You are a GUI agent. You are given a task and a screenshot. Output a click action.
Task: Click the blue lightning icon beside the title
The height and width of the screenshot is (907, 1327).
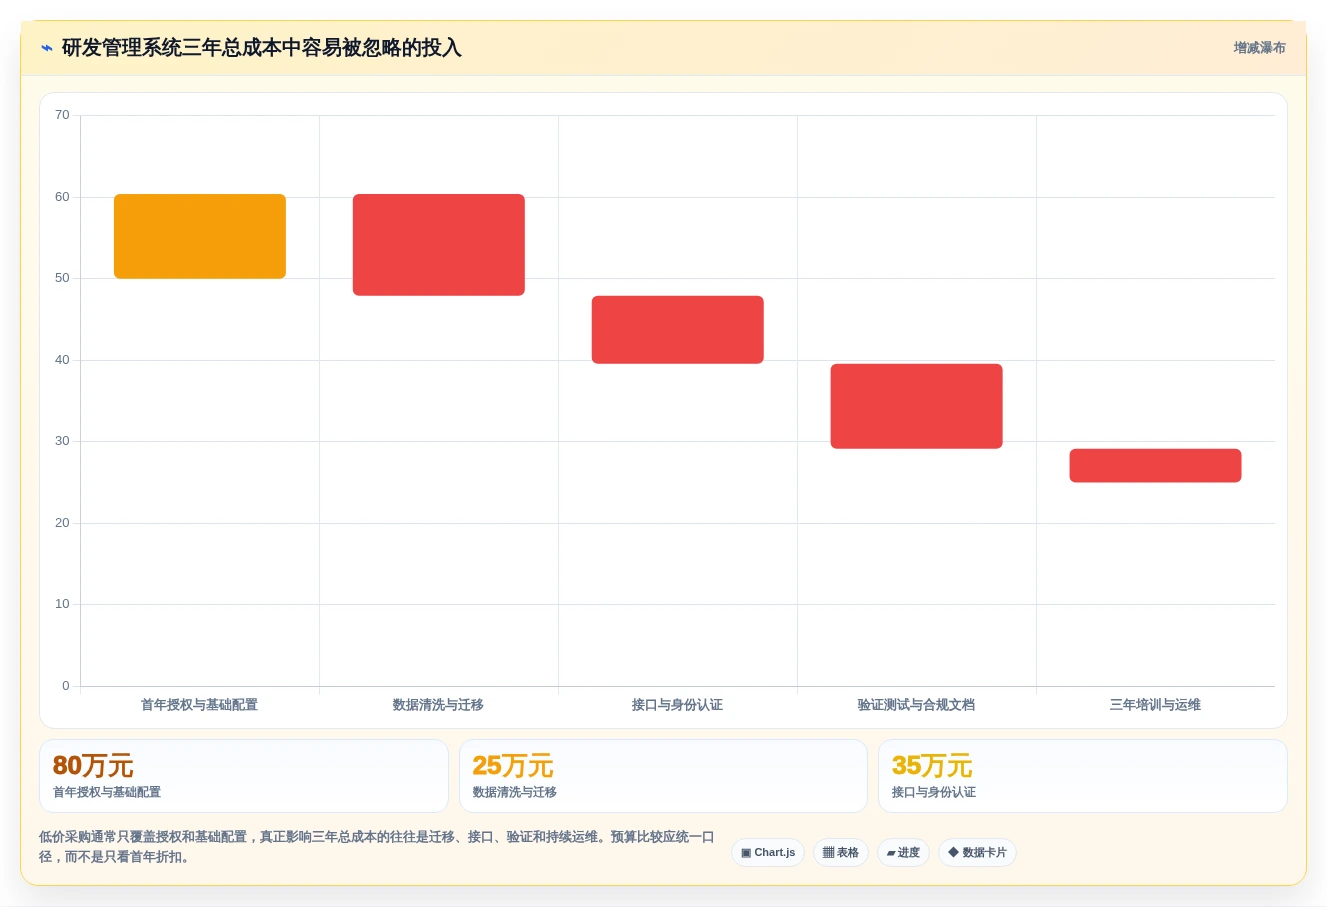[46, 48]
